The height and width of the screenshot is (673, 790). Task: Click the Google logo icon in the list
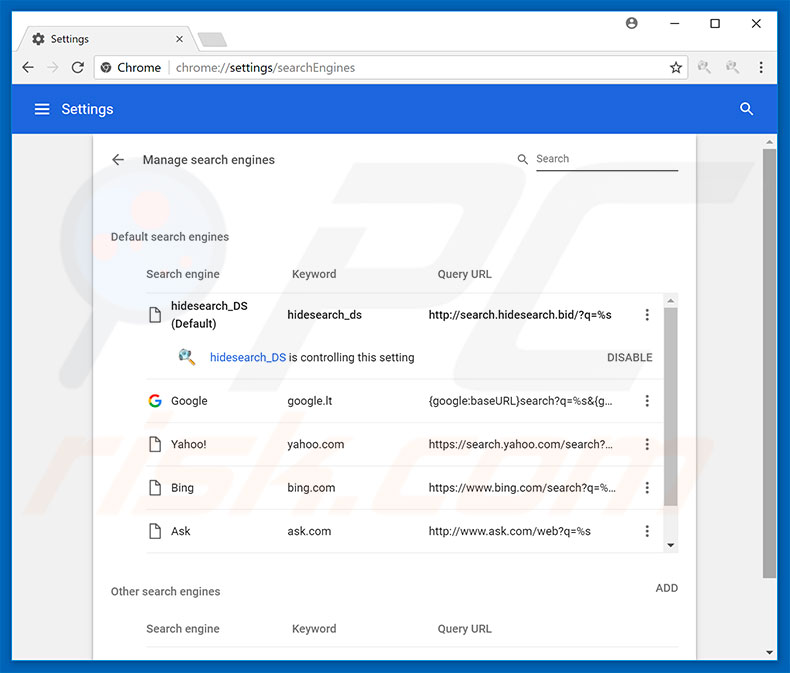(x=155, y=401)
